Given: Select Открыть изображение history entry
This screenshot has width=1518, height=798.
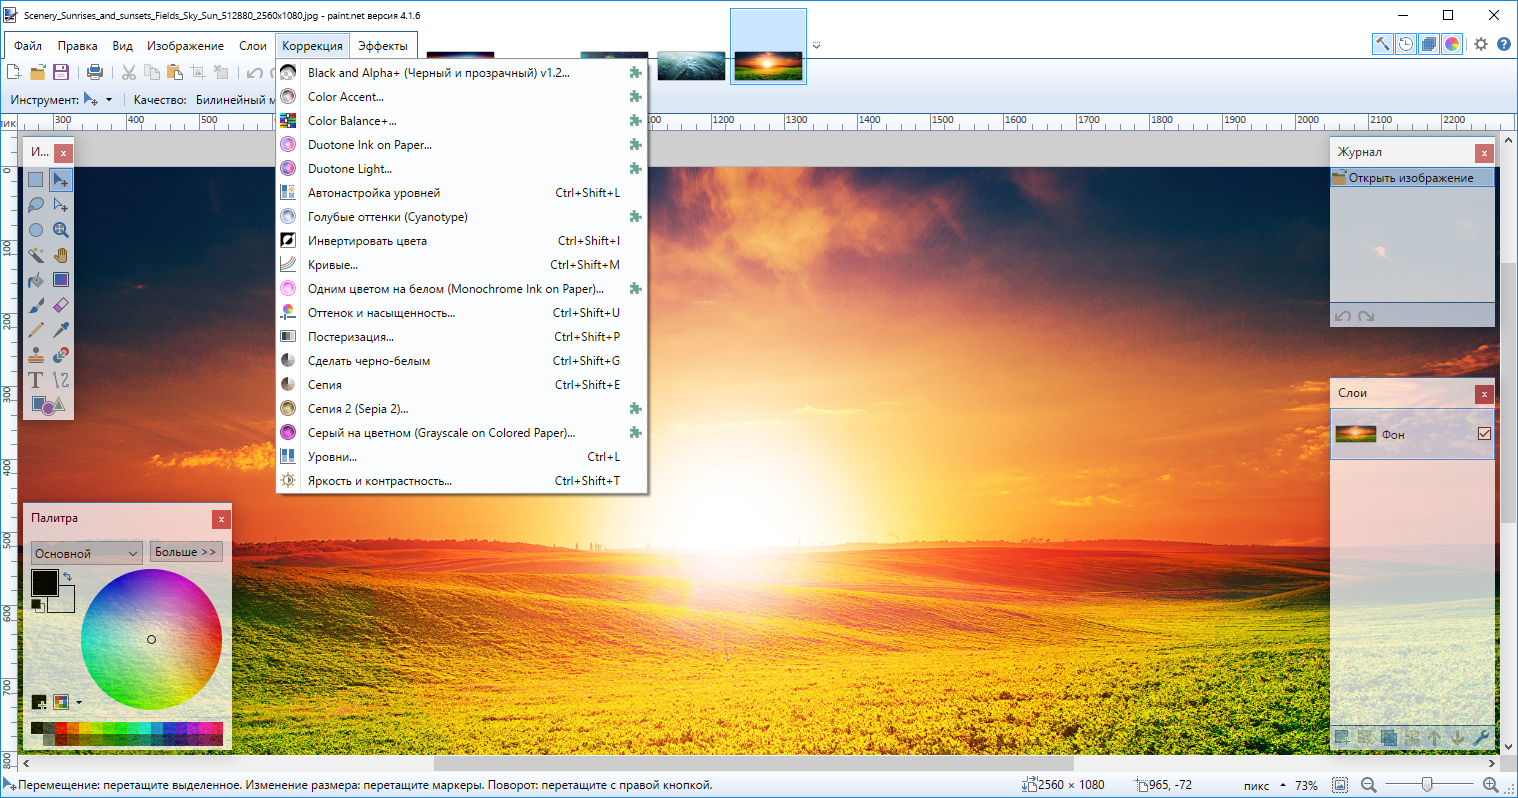Looking at the screenshot, I should [1410, 178].
